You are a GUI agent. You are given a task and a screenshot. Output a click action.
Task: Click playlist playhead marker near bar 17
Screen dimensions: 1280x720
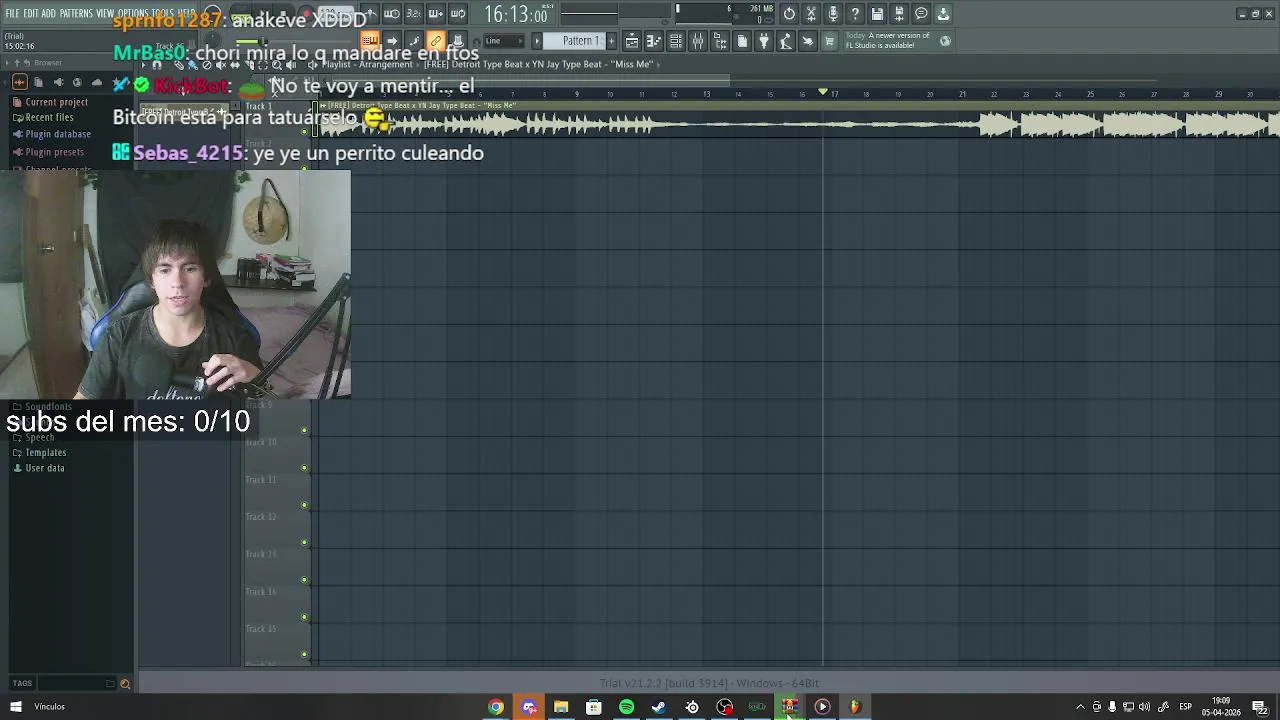[823, 92]
